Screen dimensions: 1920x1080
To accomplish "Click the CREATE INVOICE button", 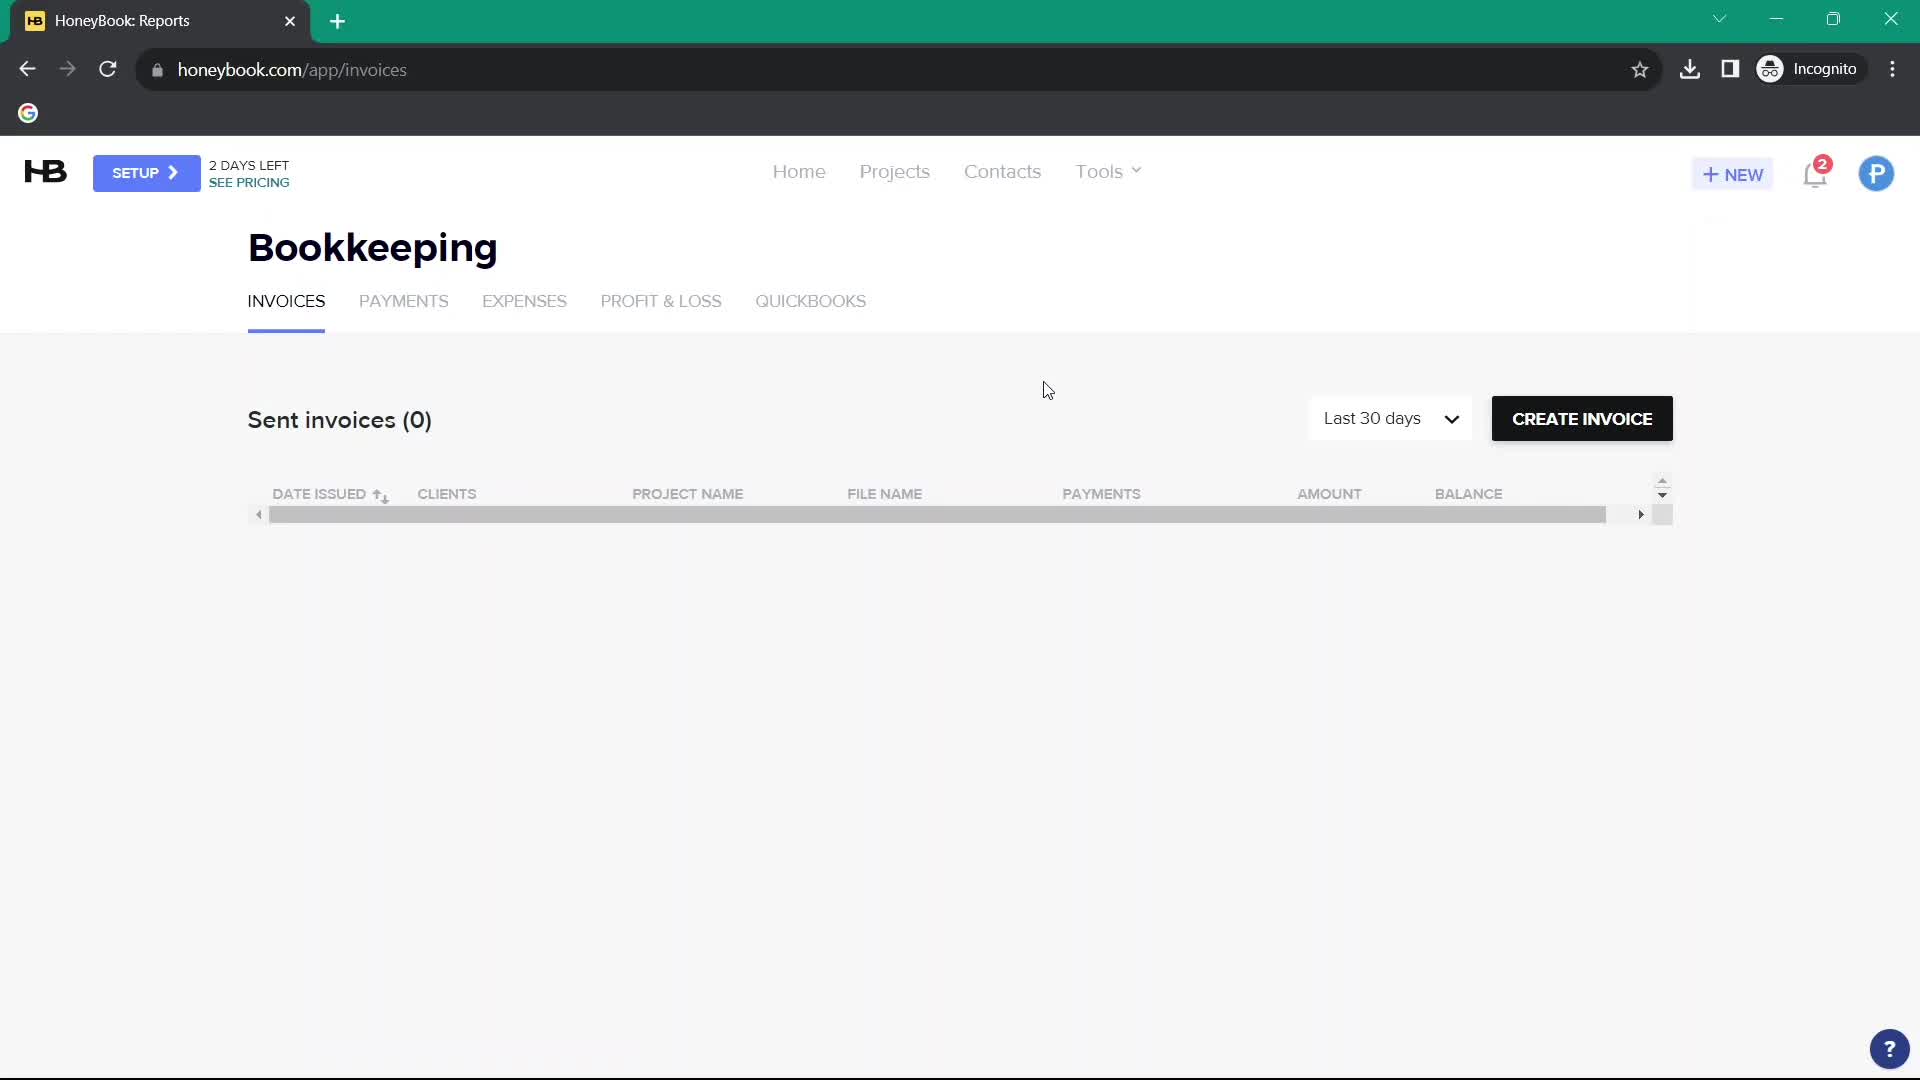I will pyautogui.click(x=1582, y=418).
